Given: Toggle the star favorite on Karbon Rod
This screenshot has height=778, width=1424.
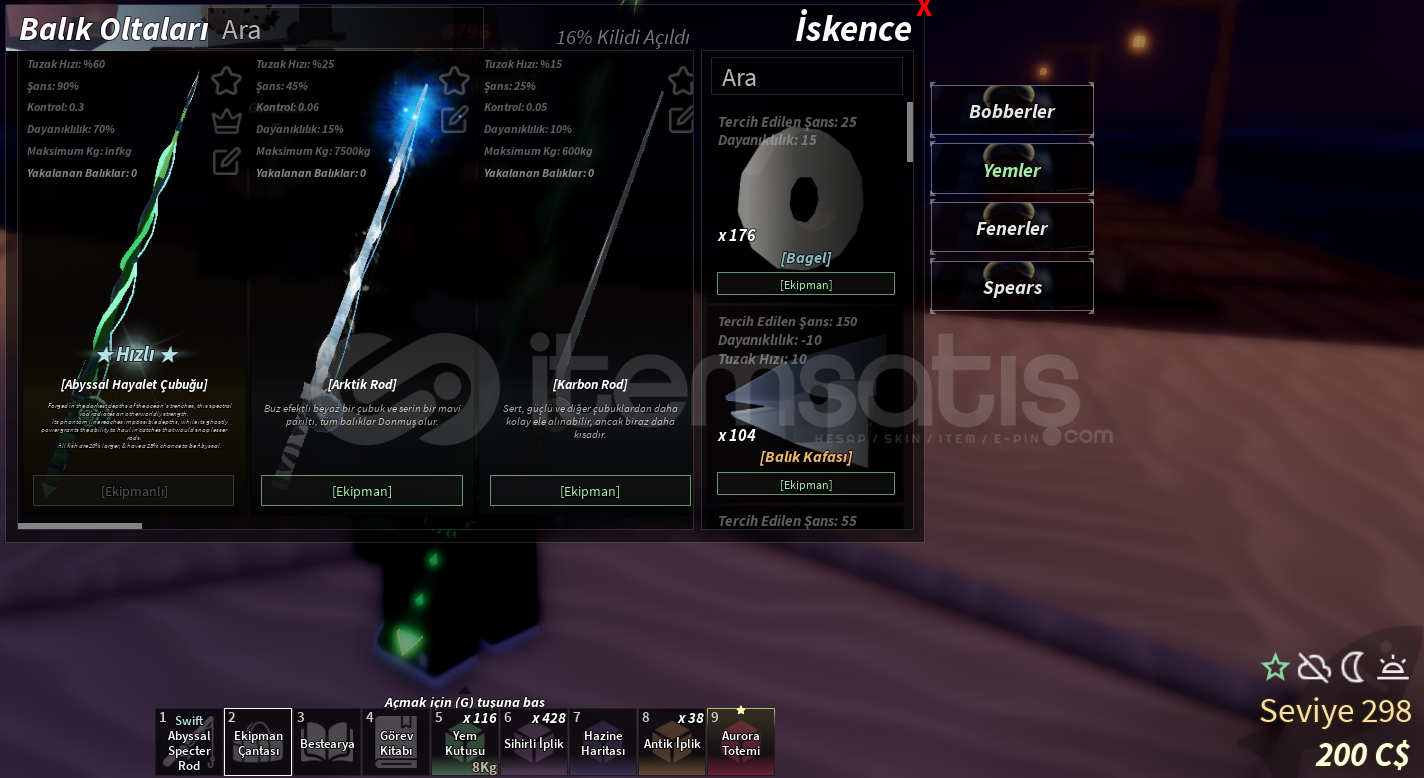Looking at the screenshot, I should pos(682,80).
